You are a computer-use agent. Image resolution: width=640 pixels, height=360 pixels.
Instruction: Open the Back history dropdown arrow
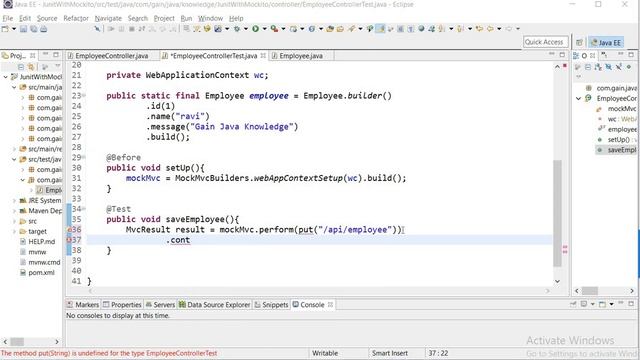499,29
